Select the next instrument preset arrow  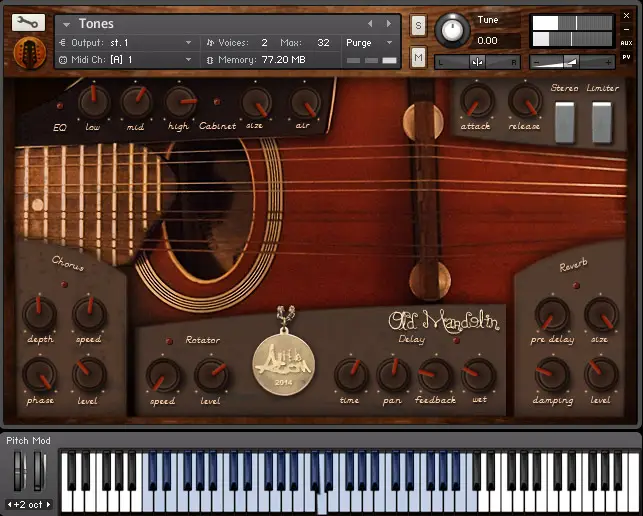coord(388,24)
